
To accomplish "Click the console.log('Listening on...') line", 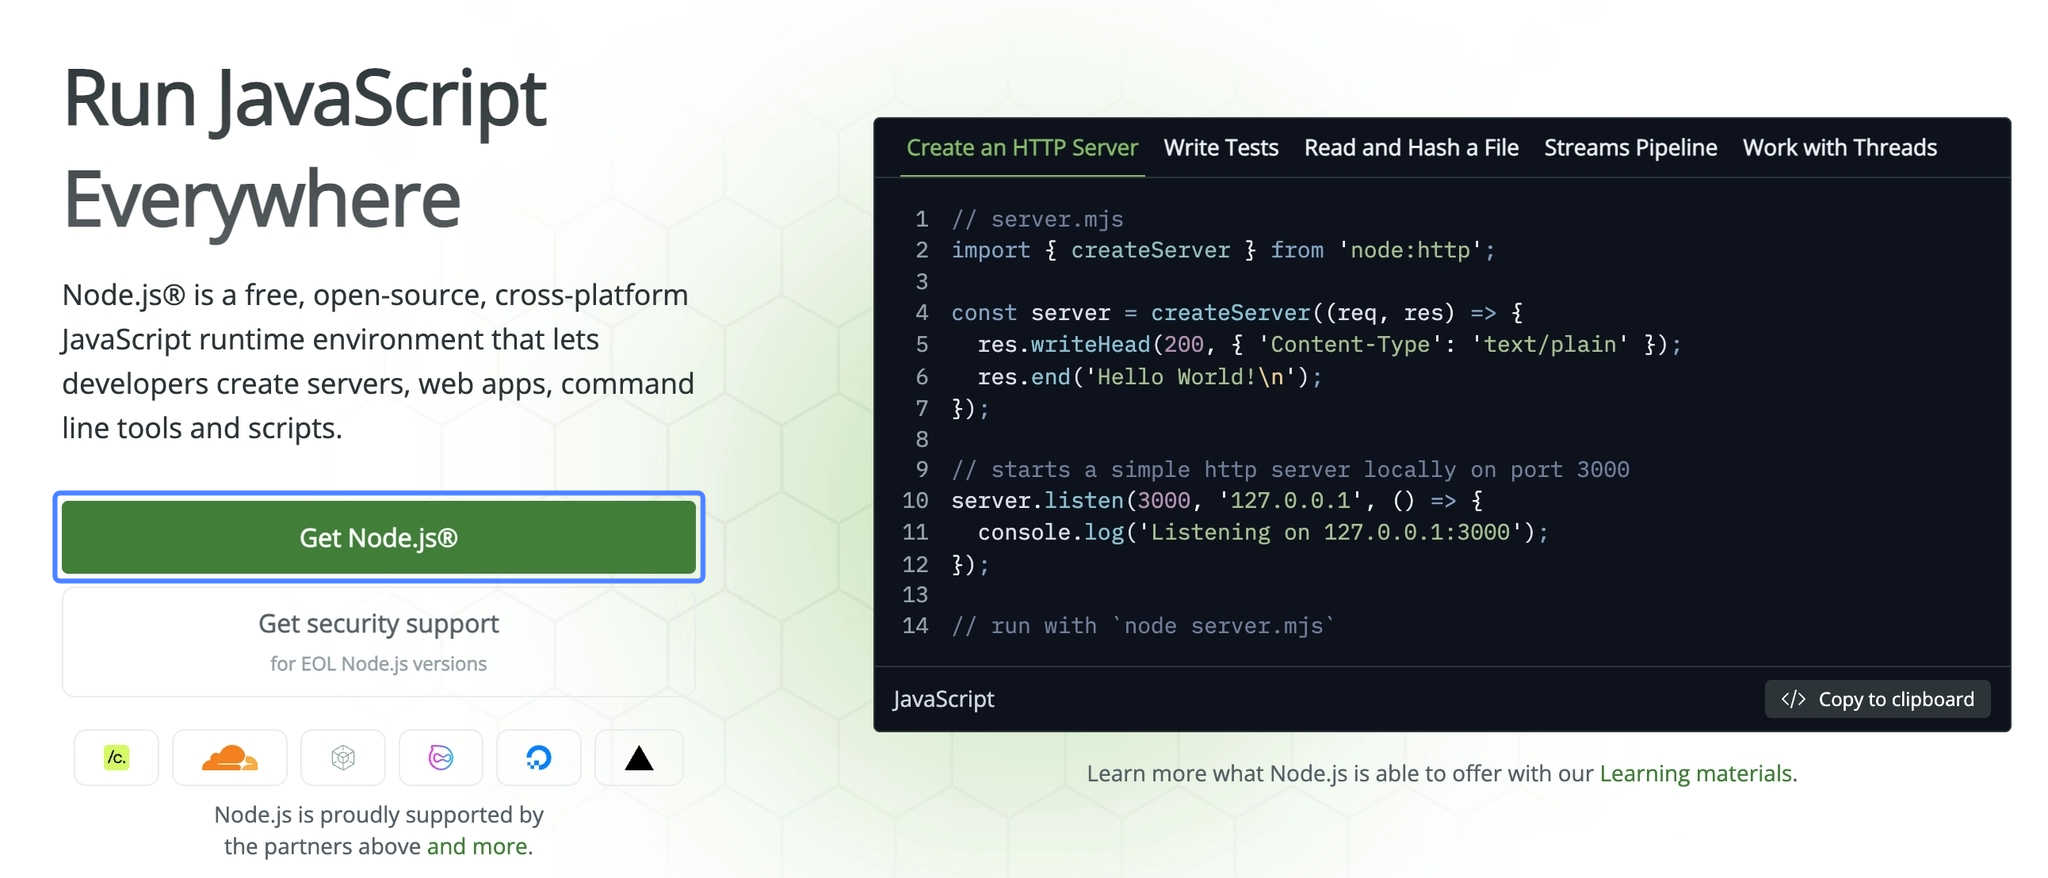I will tap(1263, 533).
